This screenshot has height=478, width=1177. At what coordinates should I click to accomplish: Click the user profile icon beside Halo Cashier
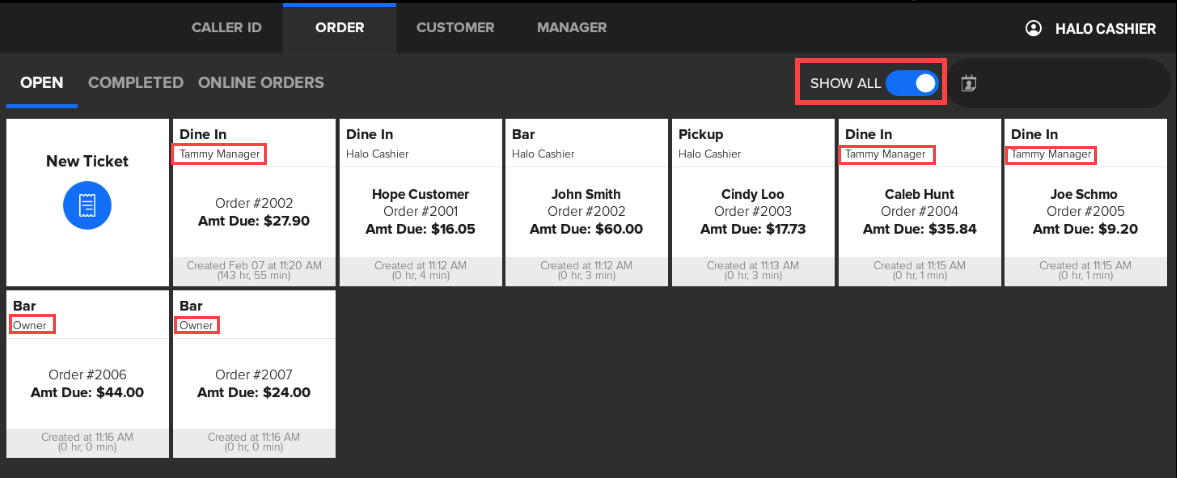tap(1033, 28)
